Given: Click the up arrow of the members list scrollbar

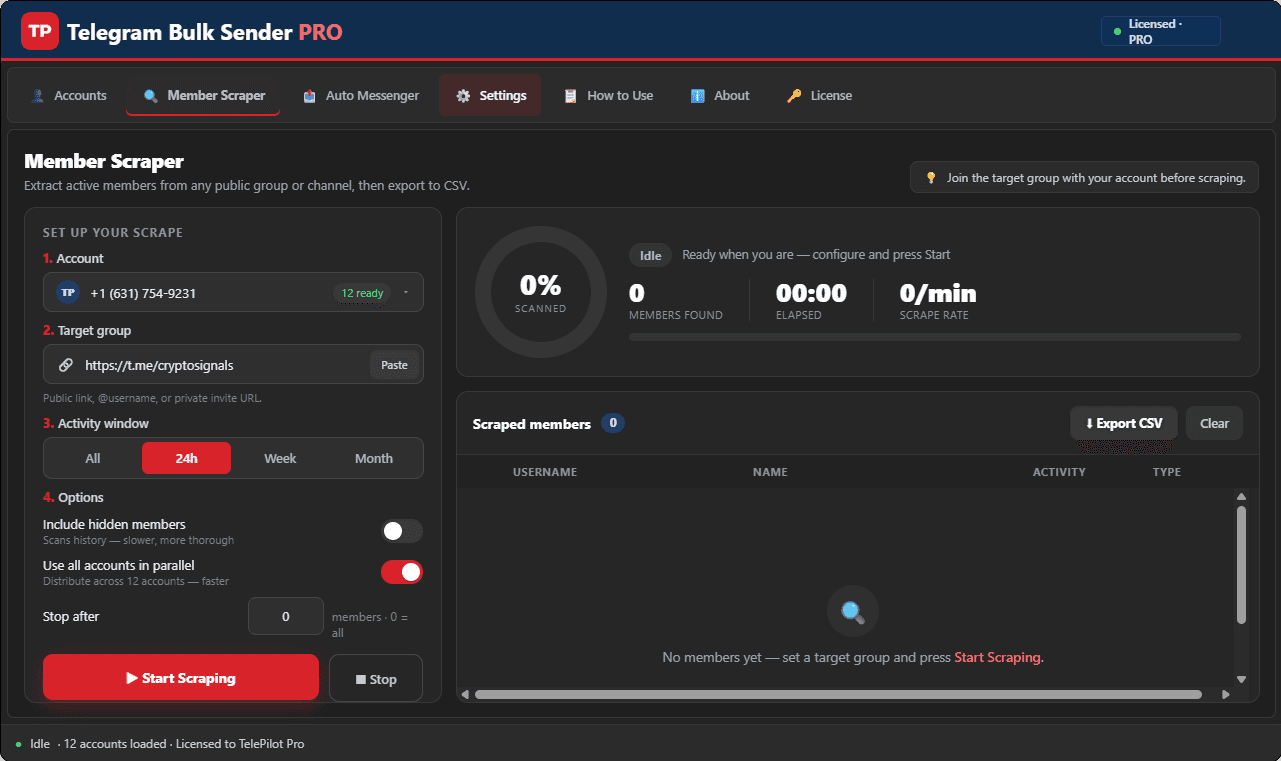Looking at the screenshot, I should tap(1241, 497).
